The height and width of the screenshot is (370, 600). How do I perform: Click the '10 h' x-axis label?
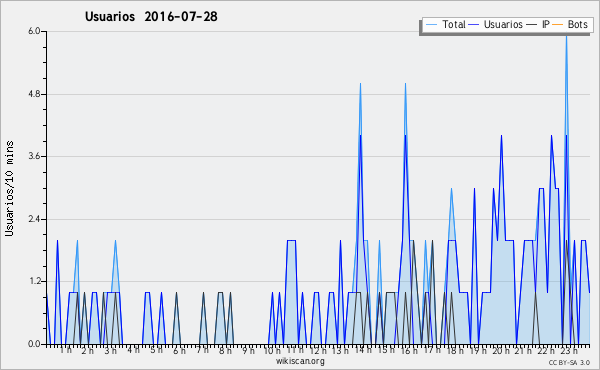point(272,350)
